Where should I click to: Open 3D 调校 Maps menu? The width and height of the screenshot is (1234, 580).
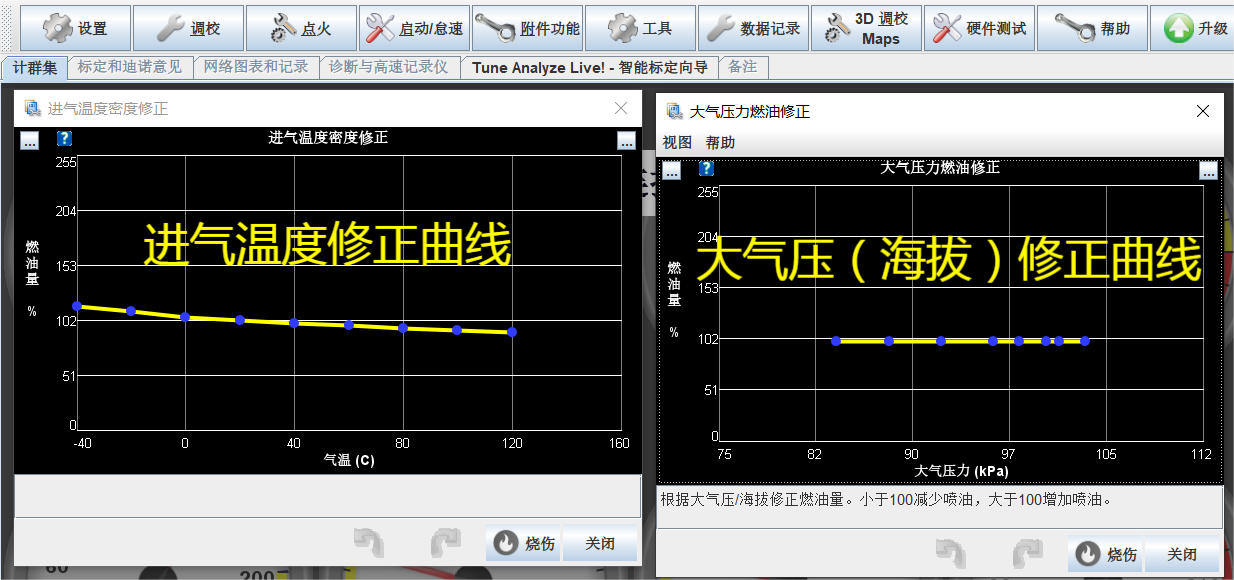[866, 28]
